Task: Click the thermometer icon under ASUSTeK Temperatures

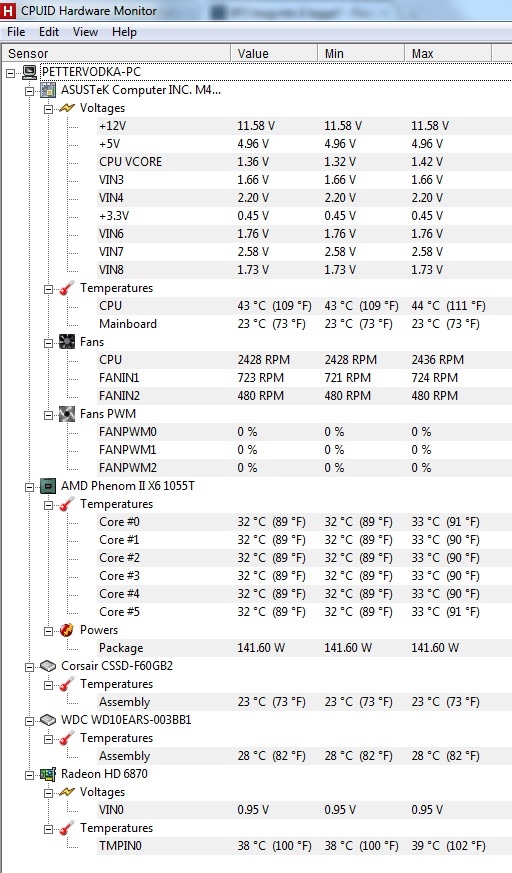Action: click(67, 288)
